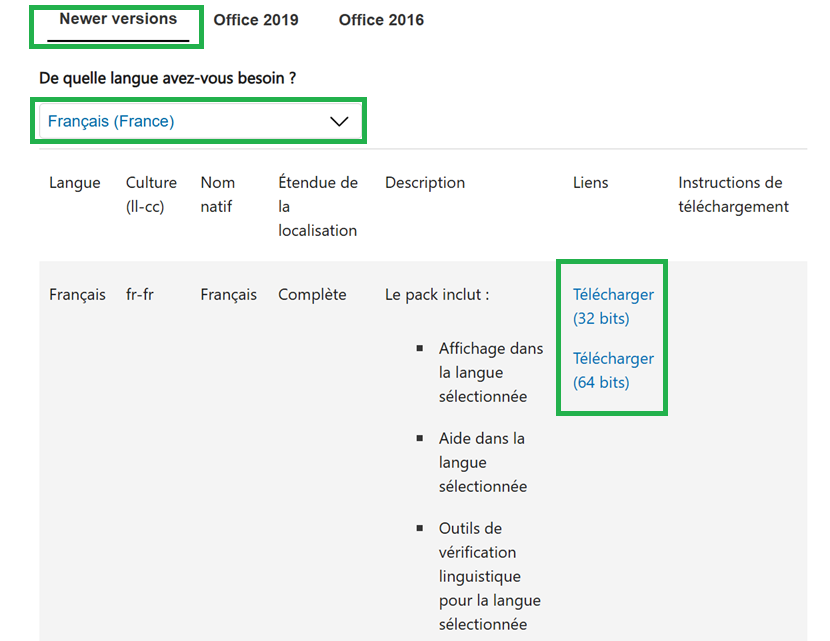Click the 'Le pack inclut :' text
Viewport: 830px width, 641px height.
[437, 294]
